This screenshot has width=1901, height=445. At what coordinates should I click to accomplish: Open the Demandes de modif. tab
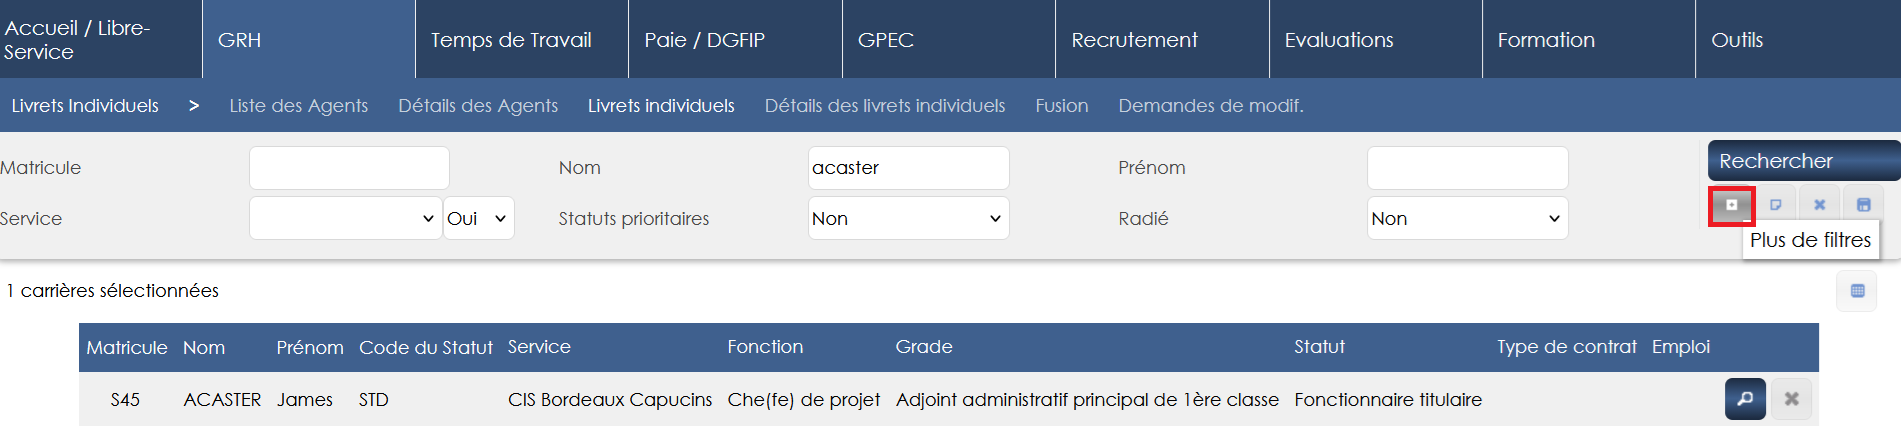[x=1210, y=106]
